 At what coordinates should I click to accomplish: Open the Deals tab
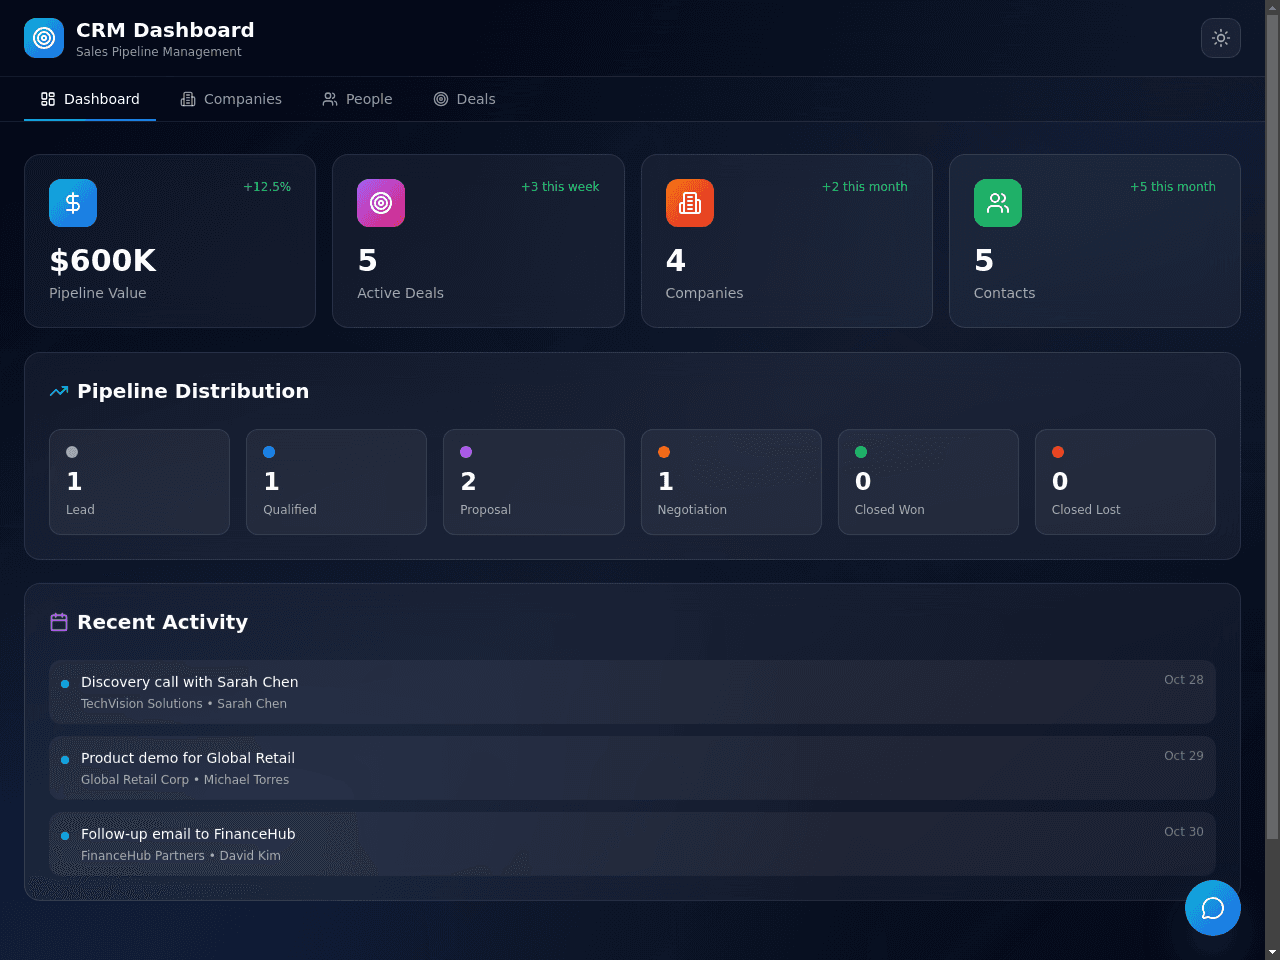tap(464, 99)
